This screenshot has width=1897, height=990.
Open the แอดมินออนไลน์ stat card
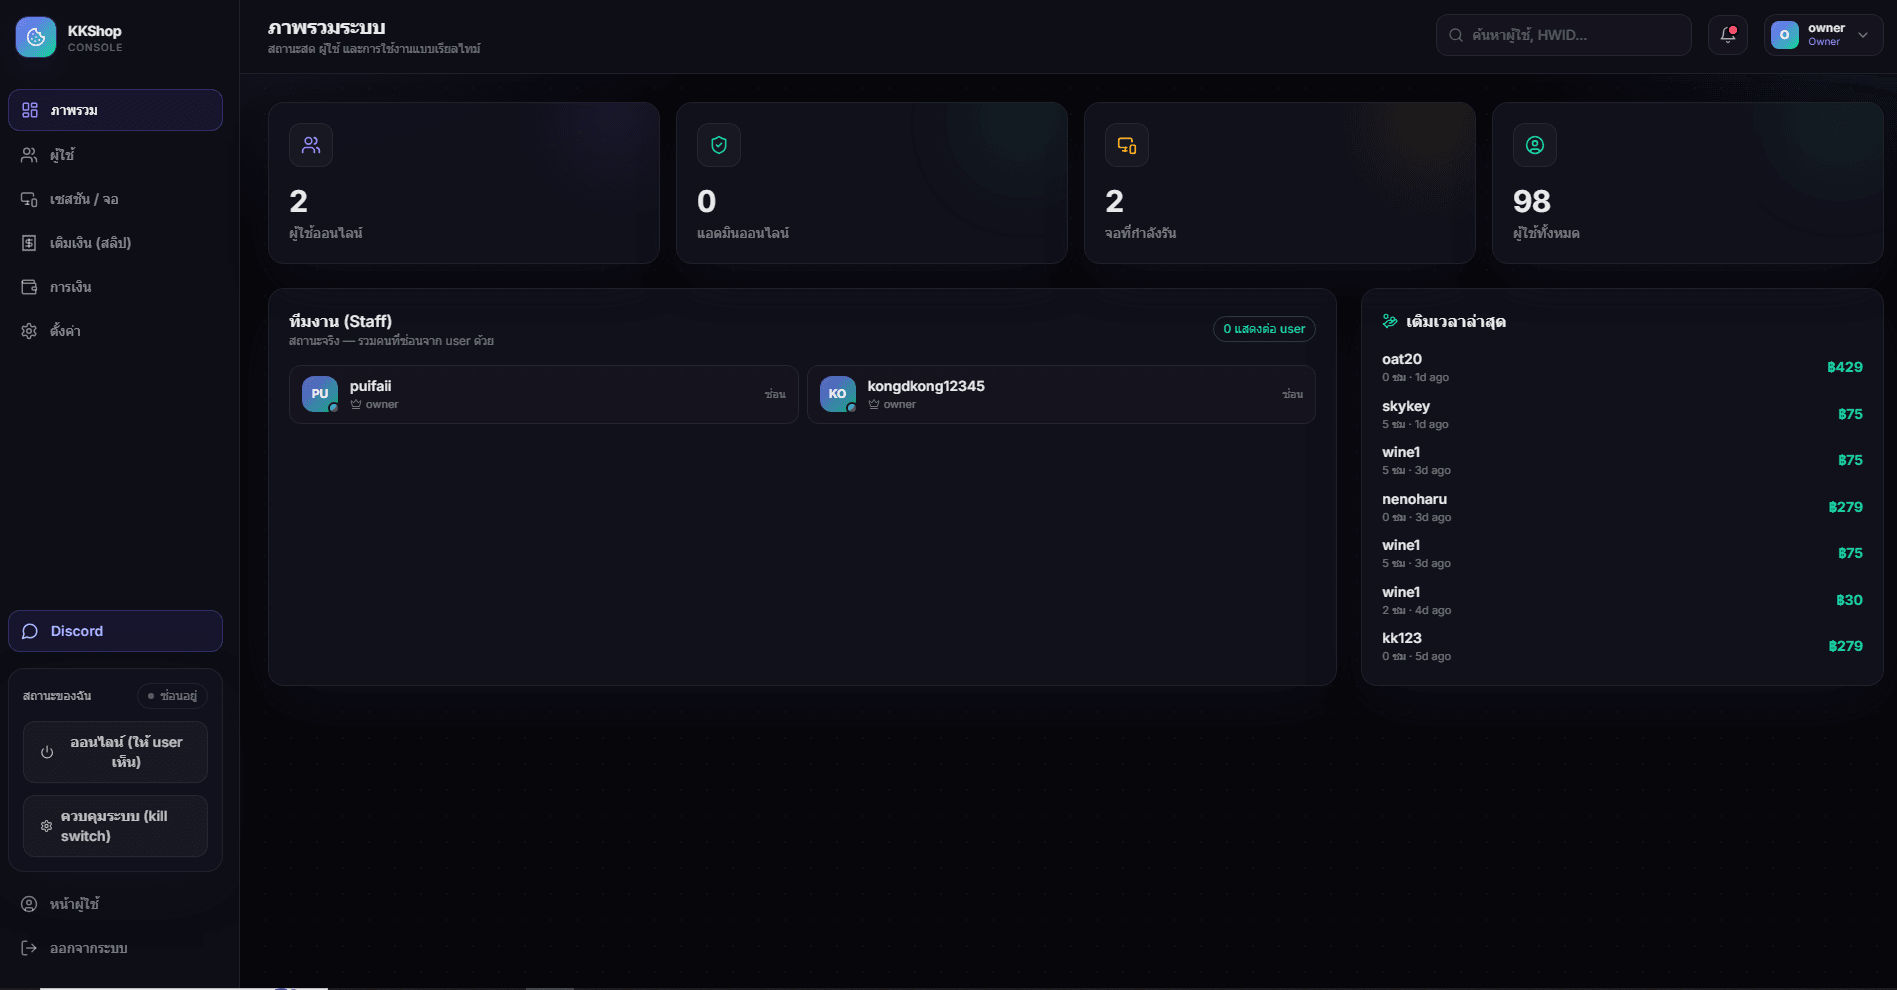pyautogui.click(x=872, y=183)
